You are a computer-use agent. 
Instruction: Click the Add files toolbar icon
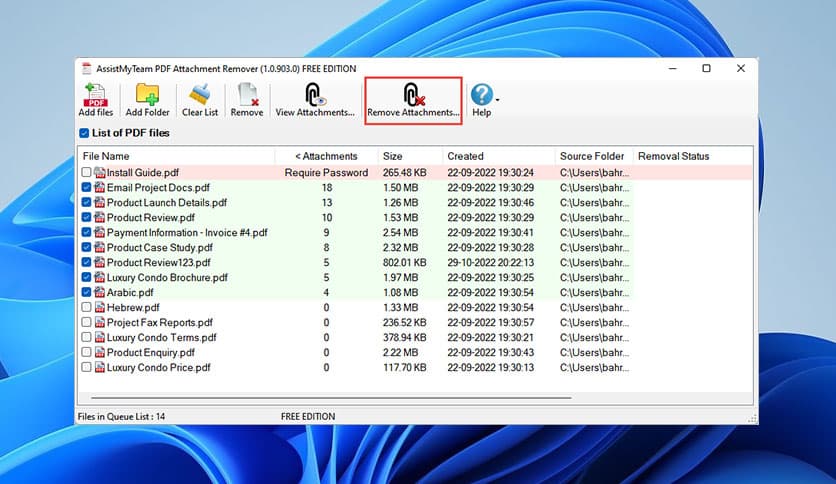pyautogui.click(x=96, y=95)
